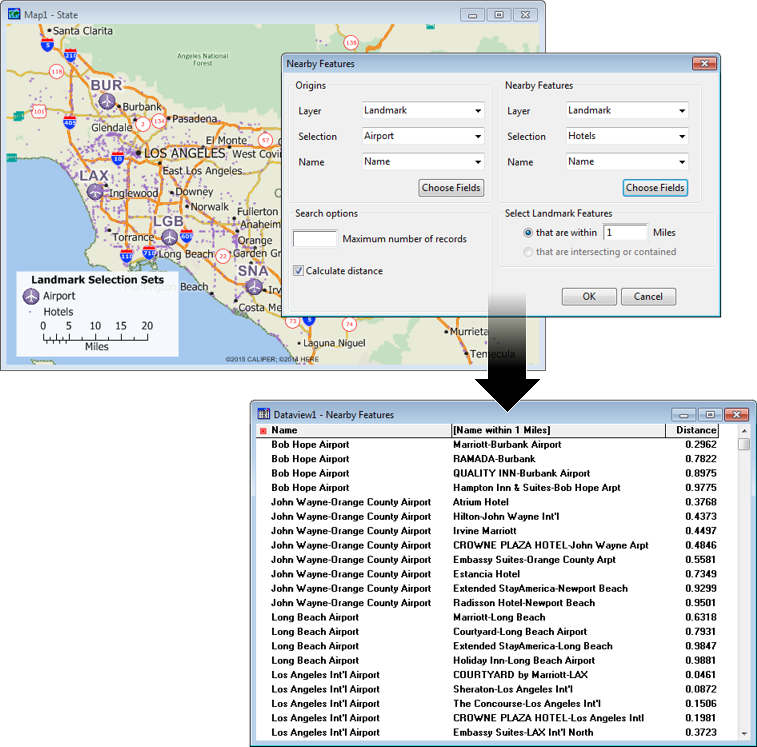Select the 'that are within' radio button

[x=528, y=232]
